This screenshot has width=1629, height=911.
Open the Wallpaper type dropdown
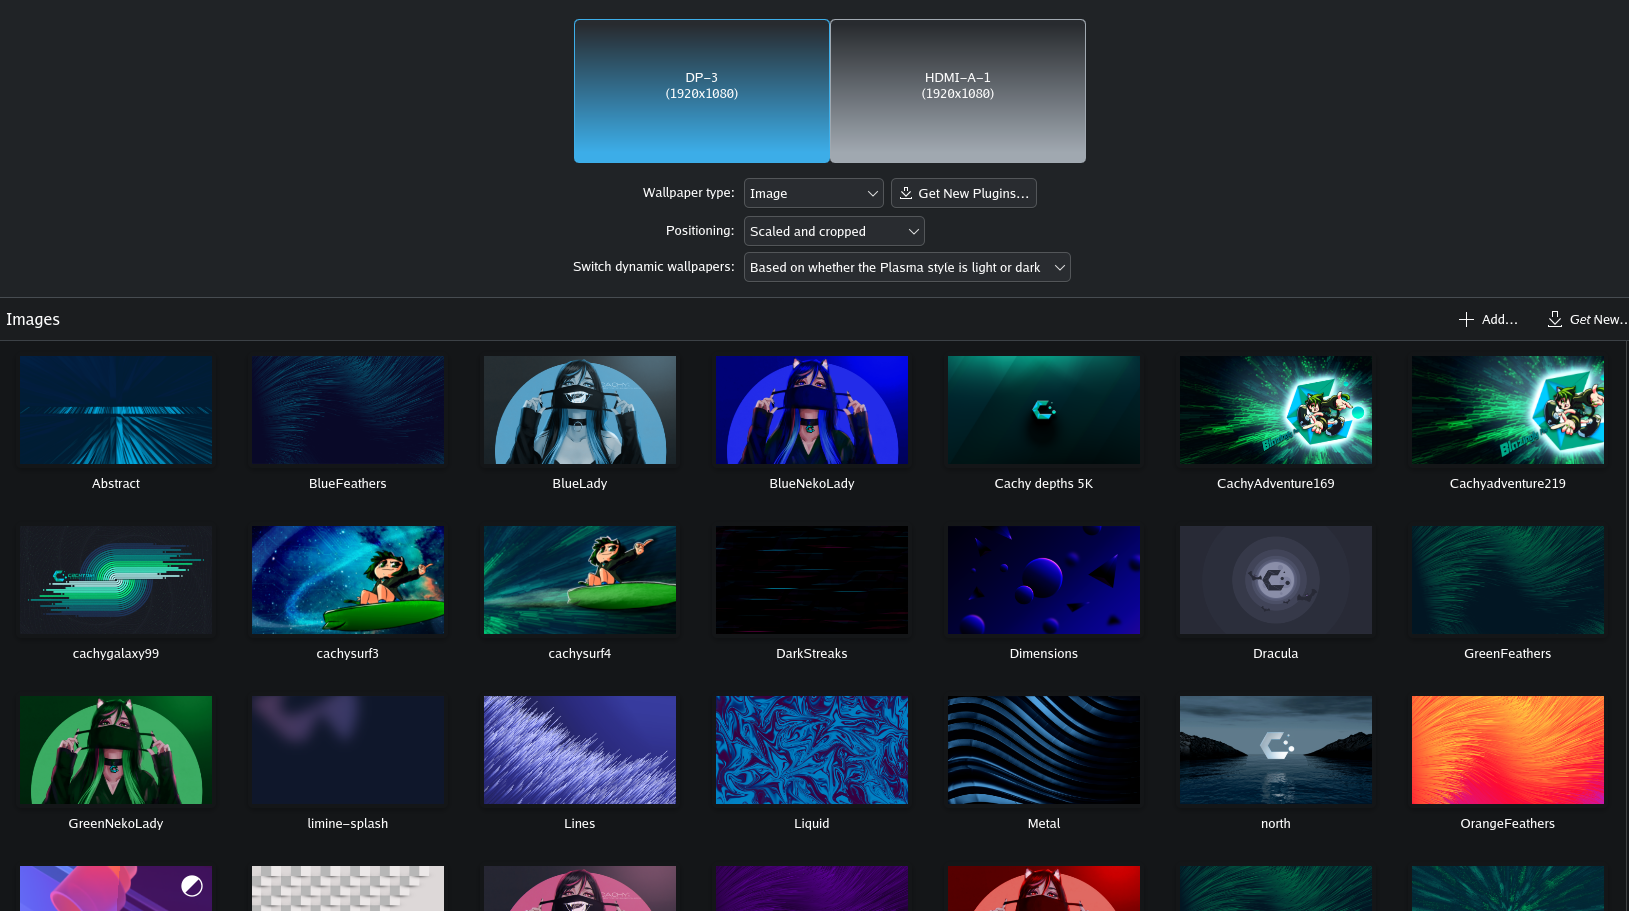[813, 193]
